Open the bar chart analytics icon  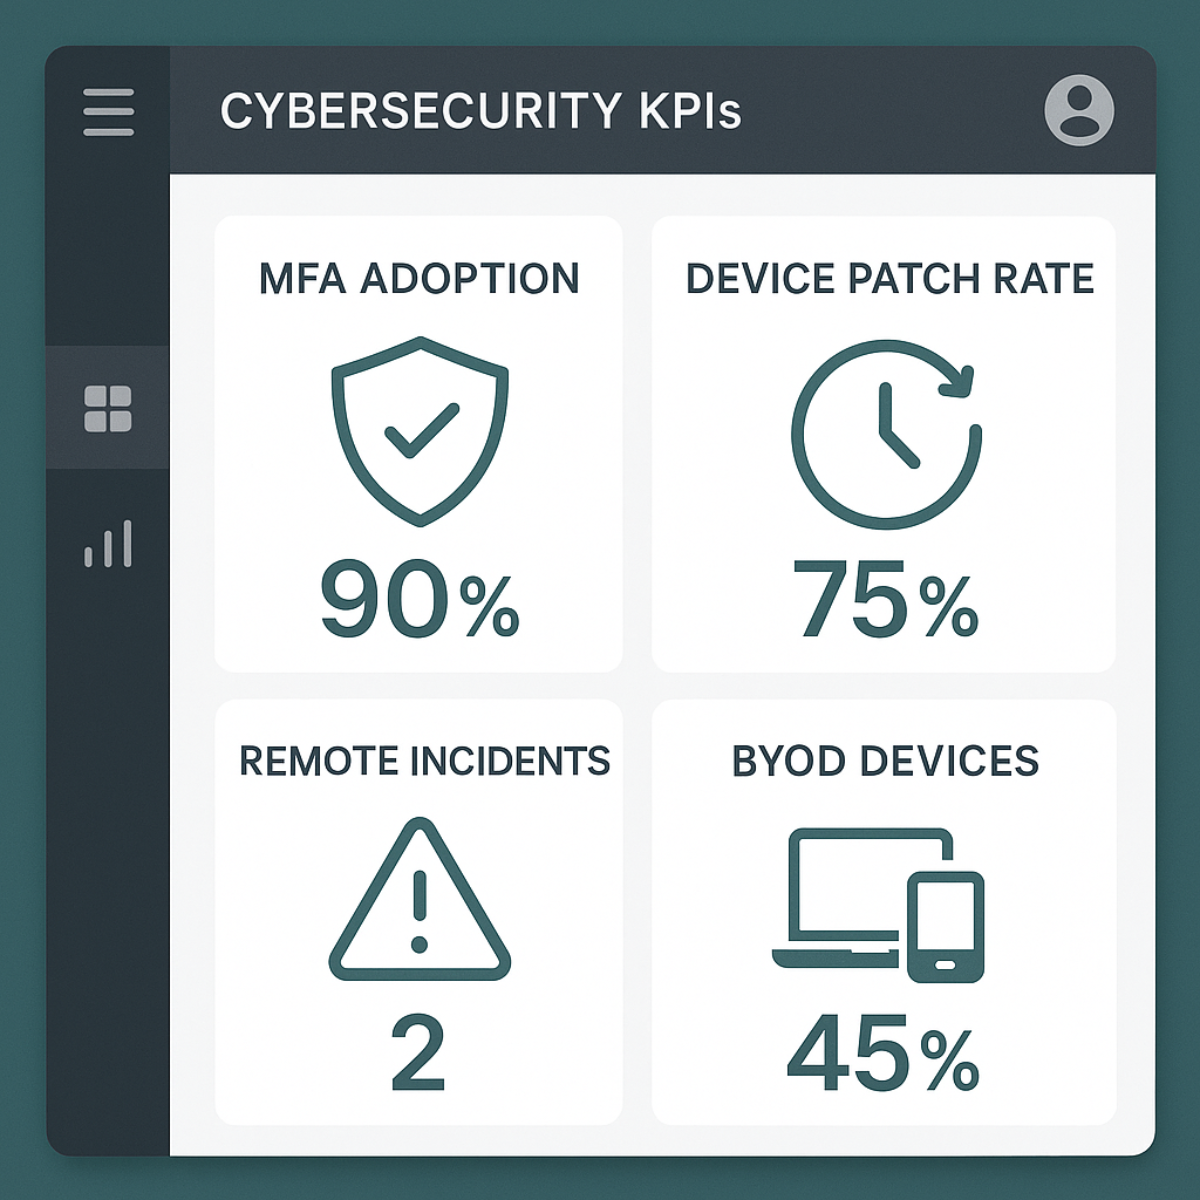pos(108,544)
